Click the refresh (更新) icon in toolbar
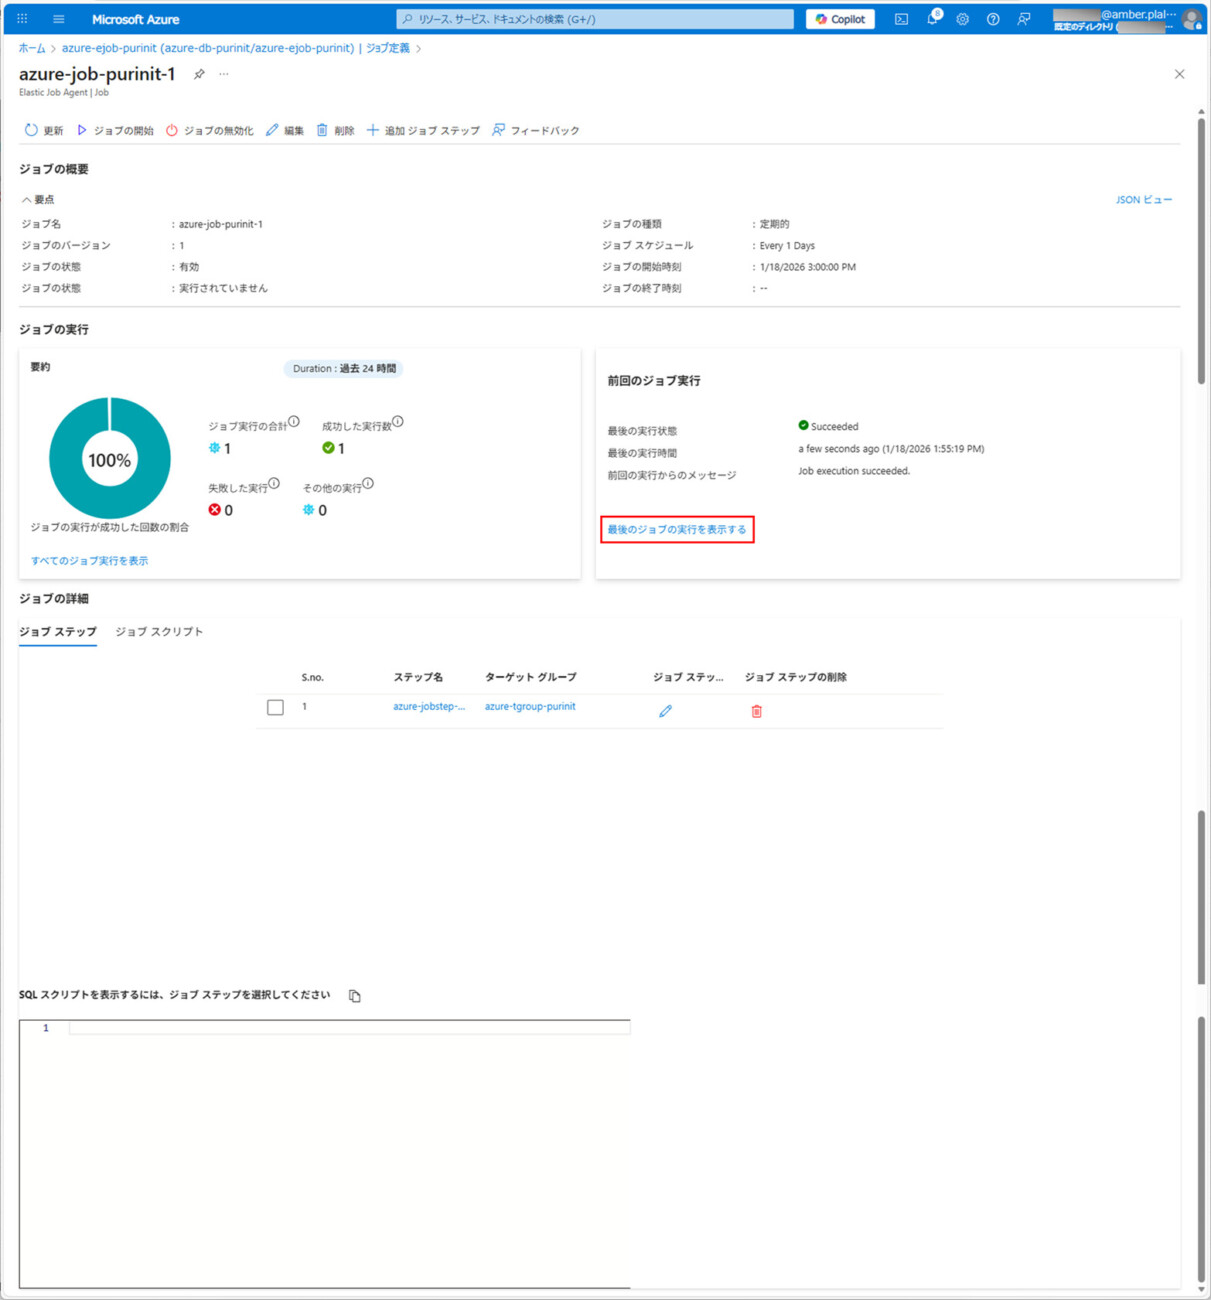Viewport: 1211px width, 1300px height. click(31, 130)
